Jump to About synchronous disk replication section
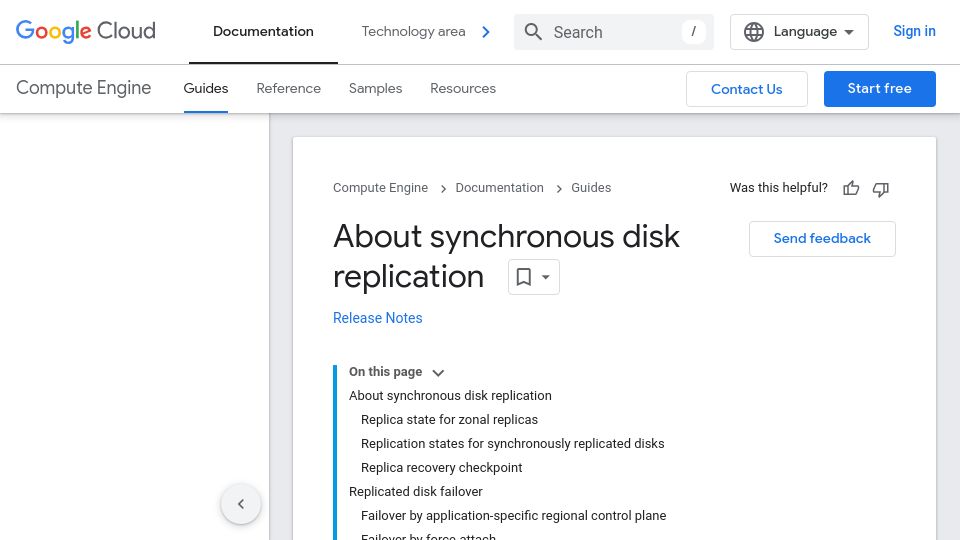This screenshot has width=960, height=540. point(450,396)
